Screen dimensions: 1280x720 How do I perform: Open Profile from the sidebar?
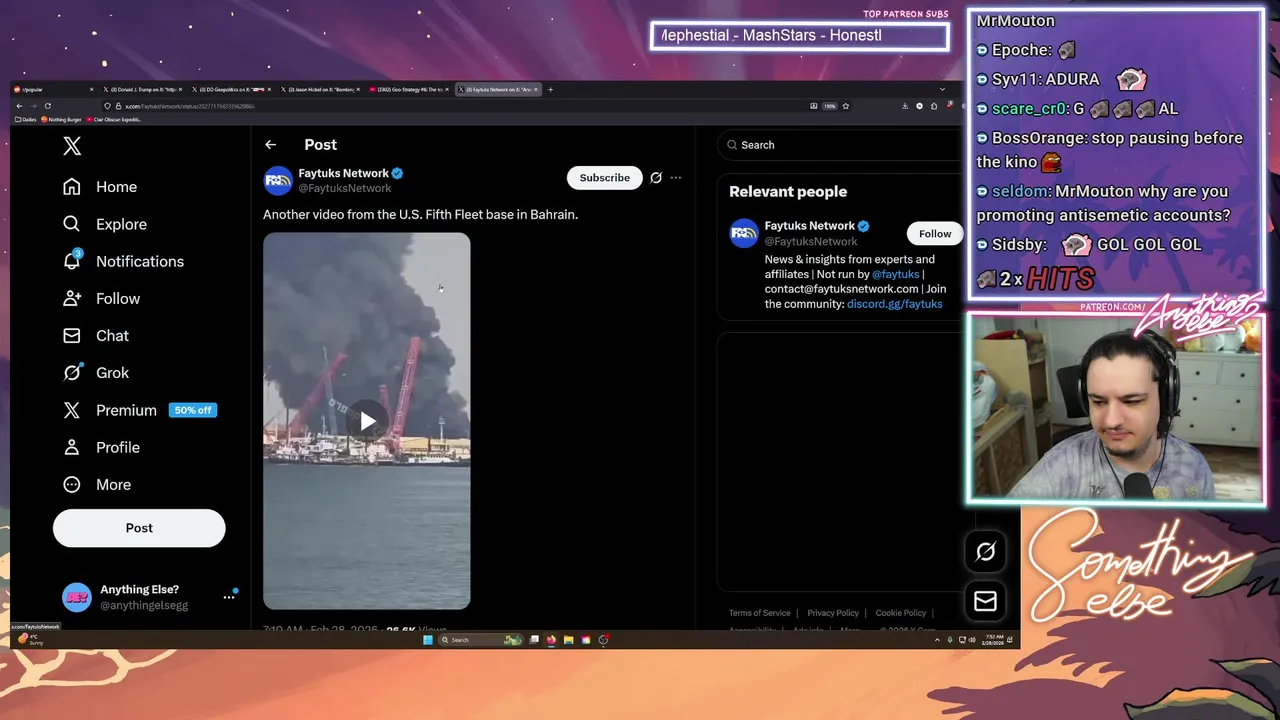click(x=101, y=447)
